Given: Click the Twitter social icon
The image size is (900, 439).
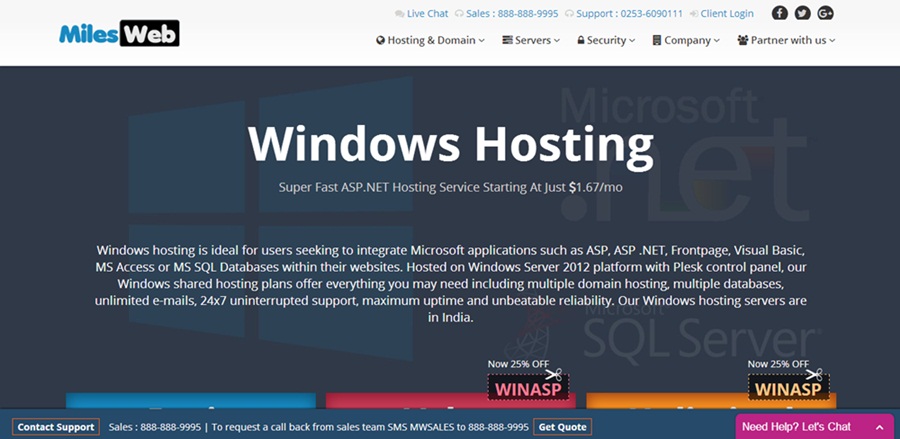Looking at the screenshot, I should pos(802,13).
